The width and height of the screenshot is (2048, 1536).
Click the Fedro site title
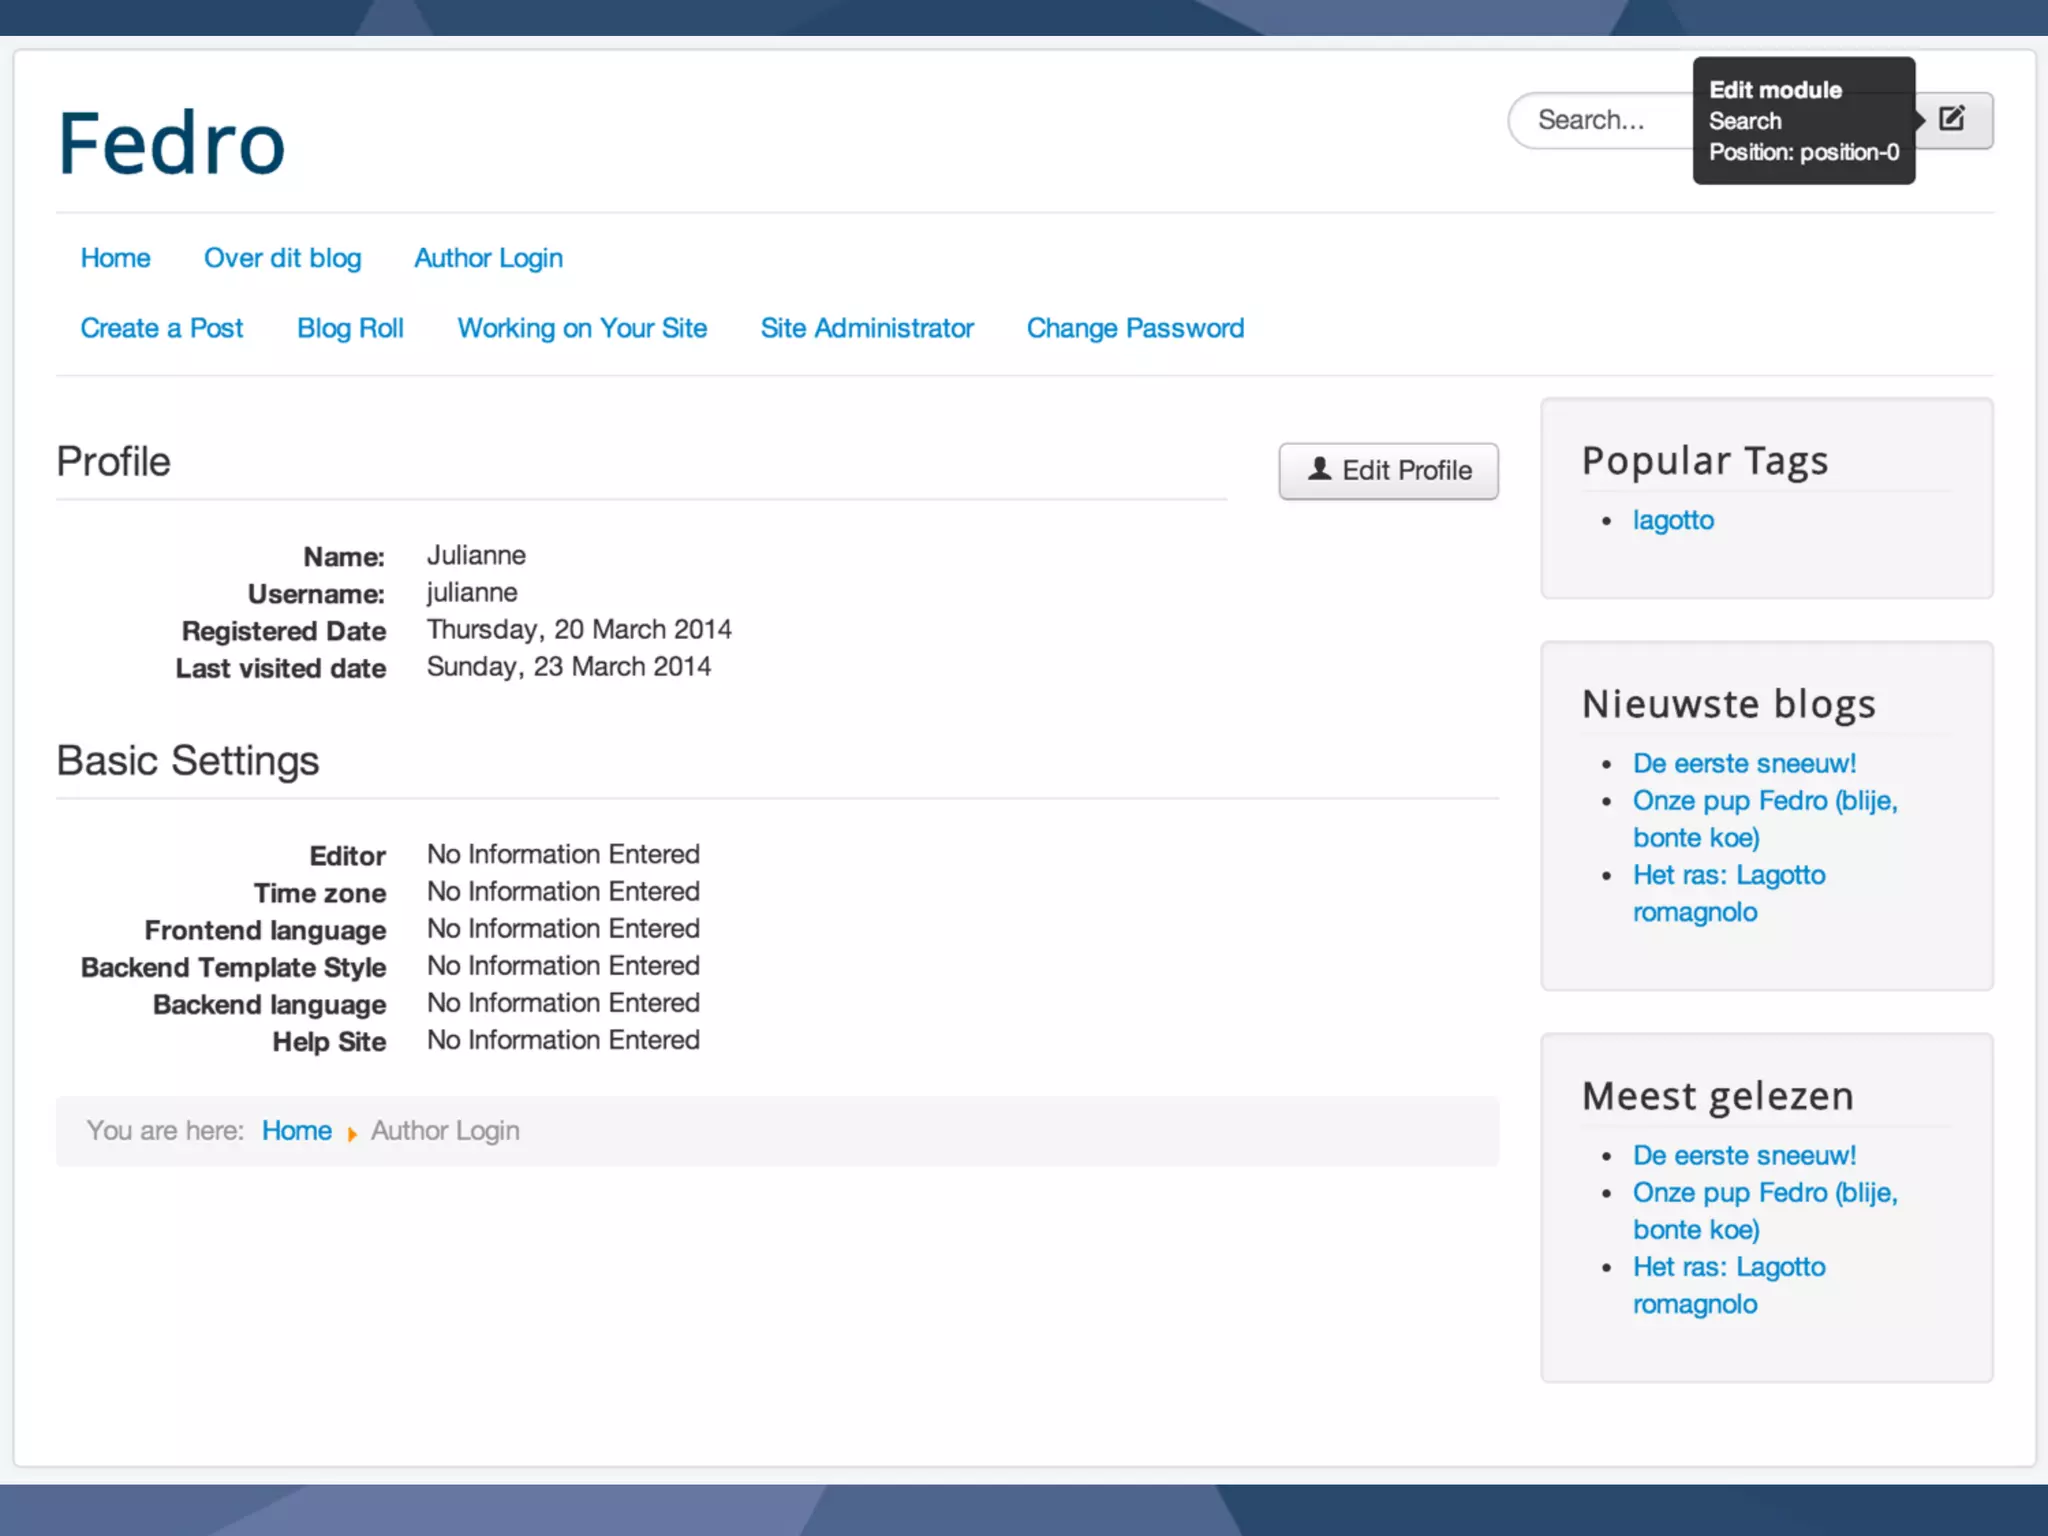(x=172, y=144)
